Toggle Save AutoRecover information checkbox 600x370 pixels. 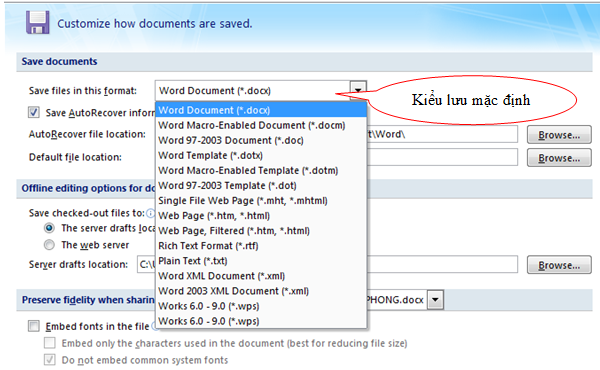tap(34, 112)
